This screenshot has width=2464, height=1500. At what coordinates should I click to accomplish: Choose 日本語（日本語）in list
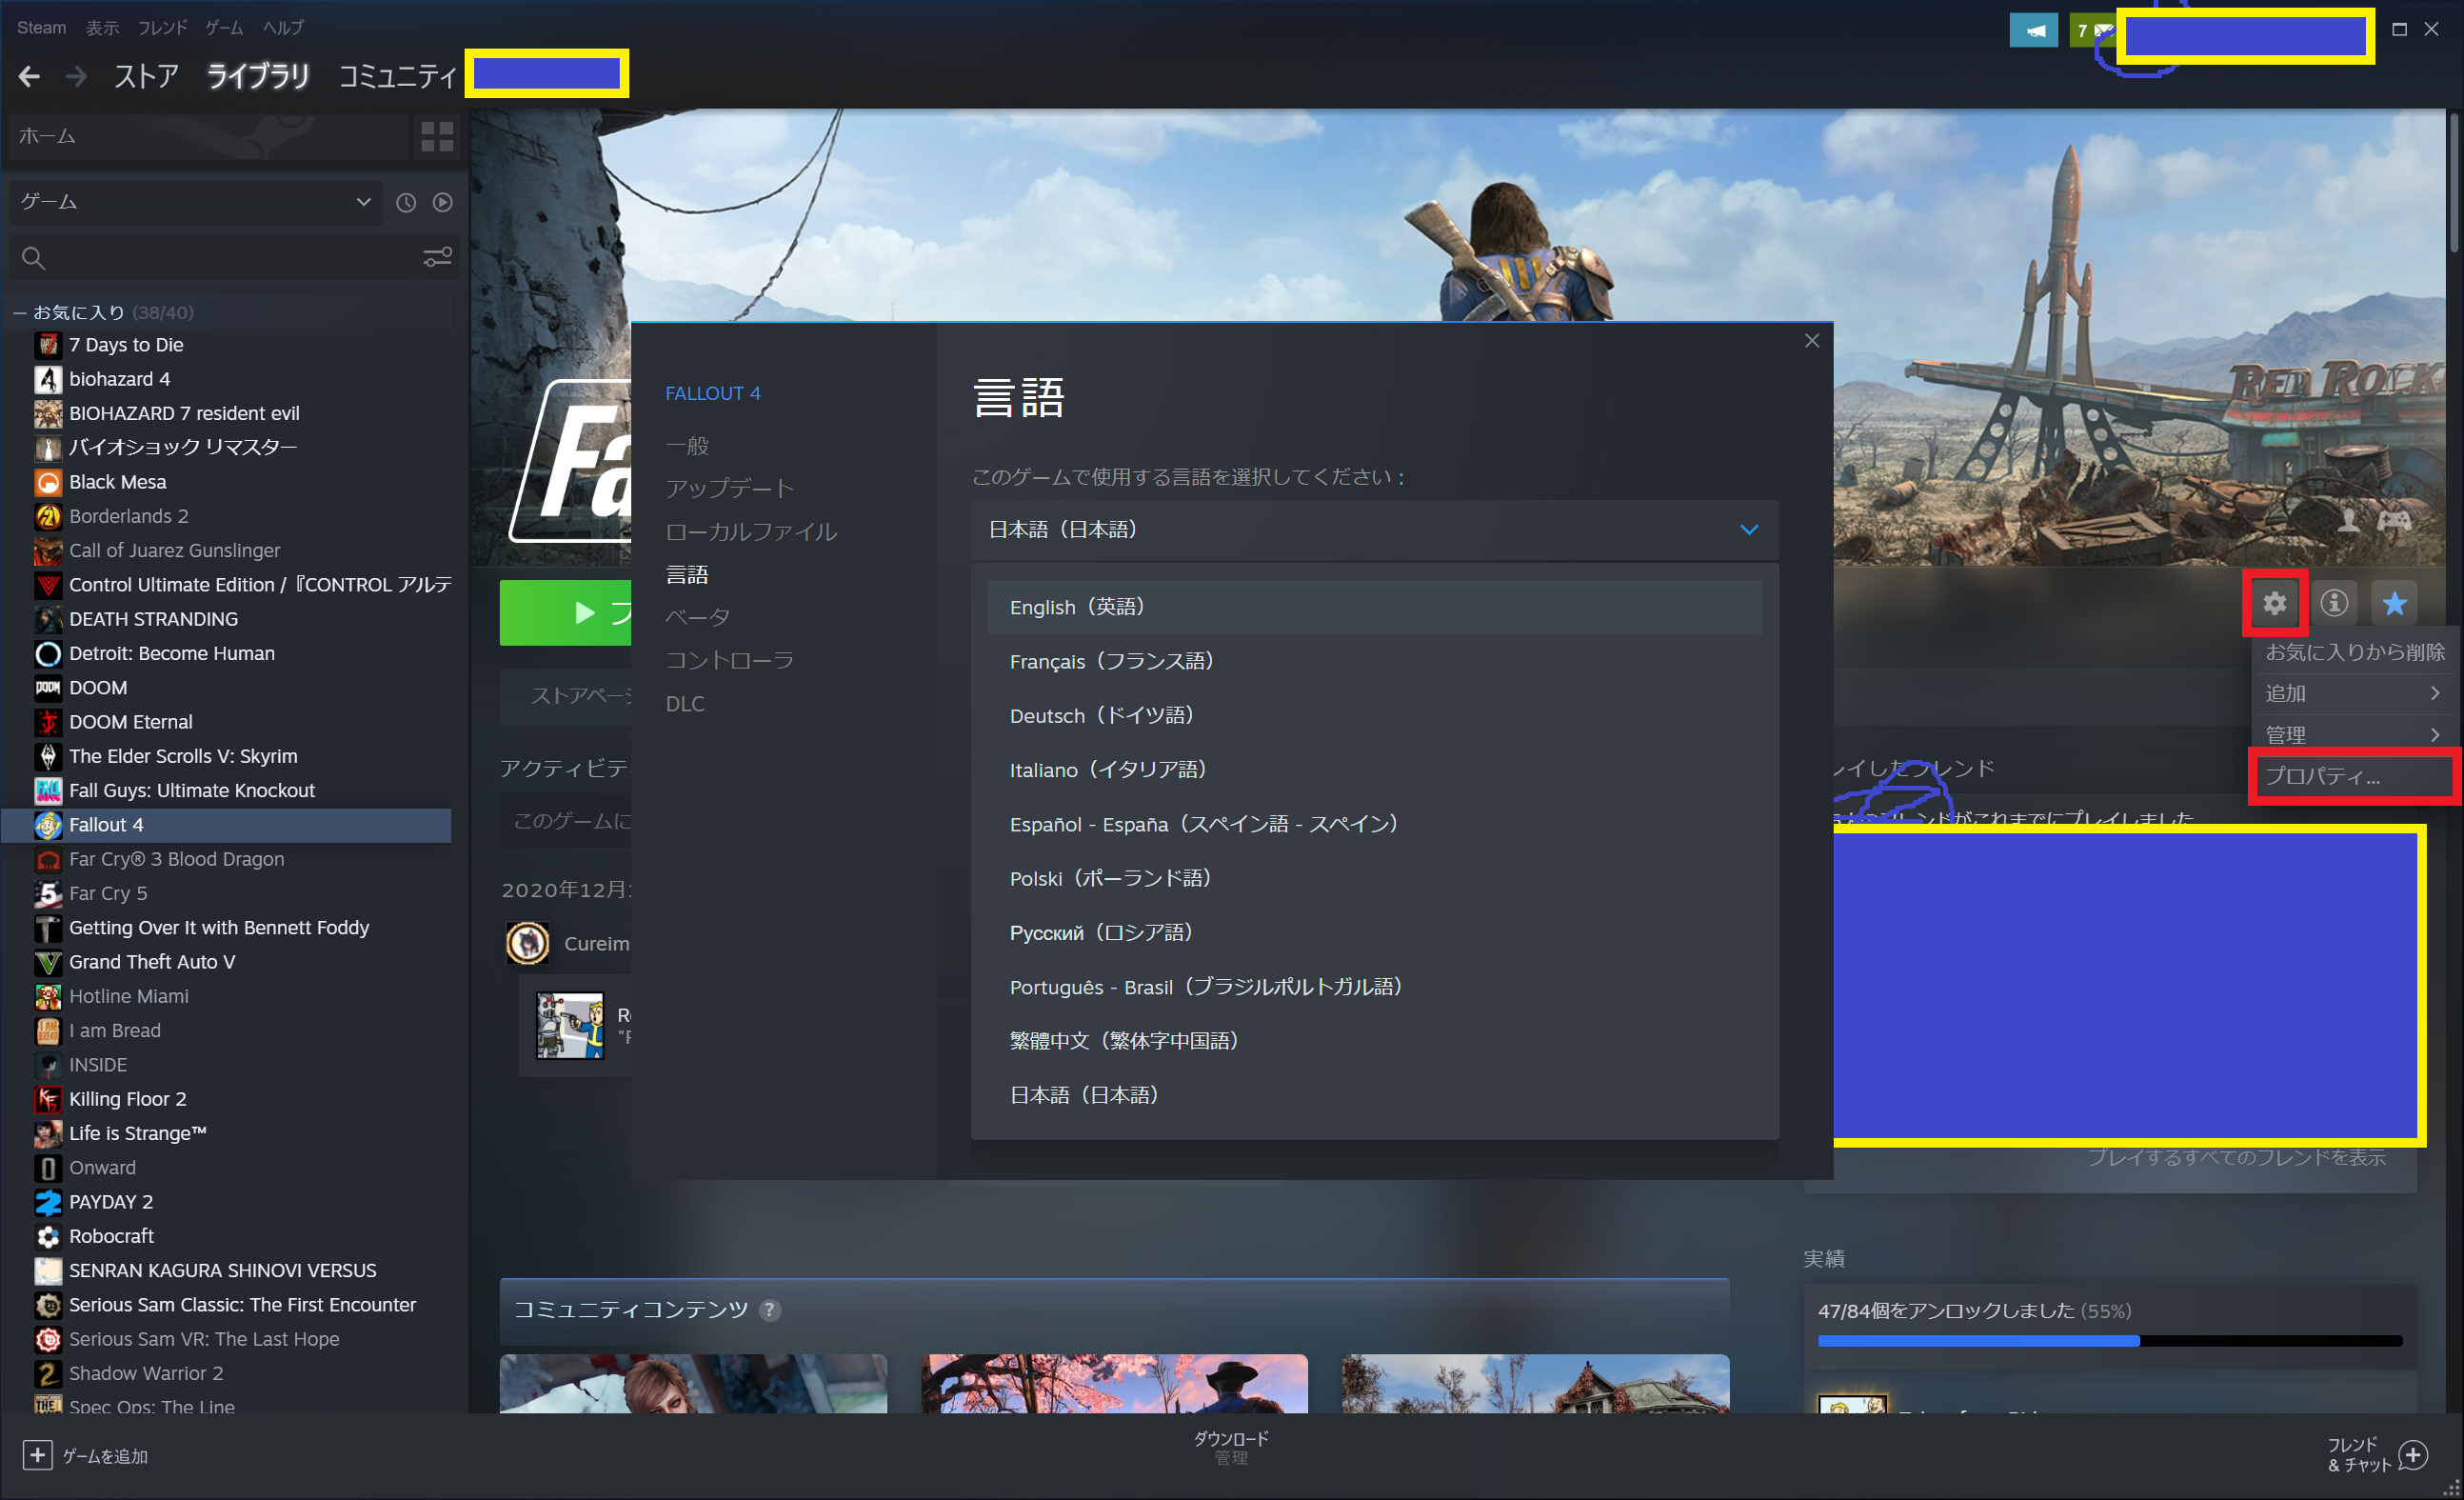click(x=1374, y=1095)
